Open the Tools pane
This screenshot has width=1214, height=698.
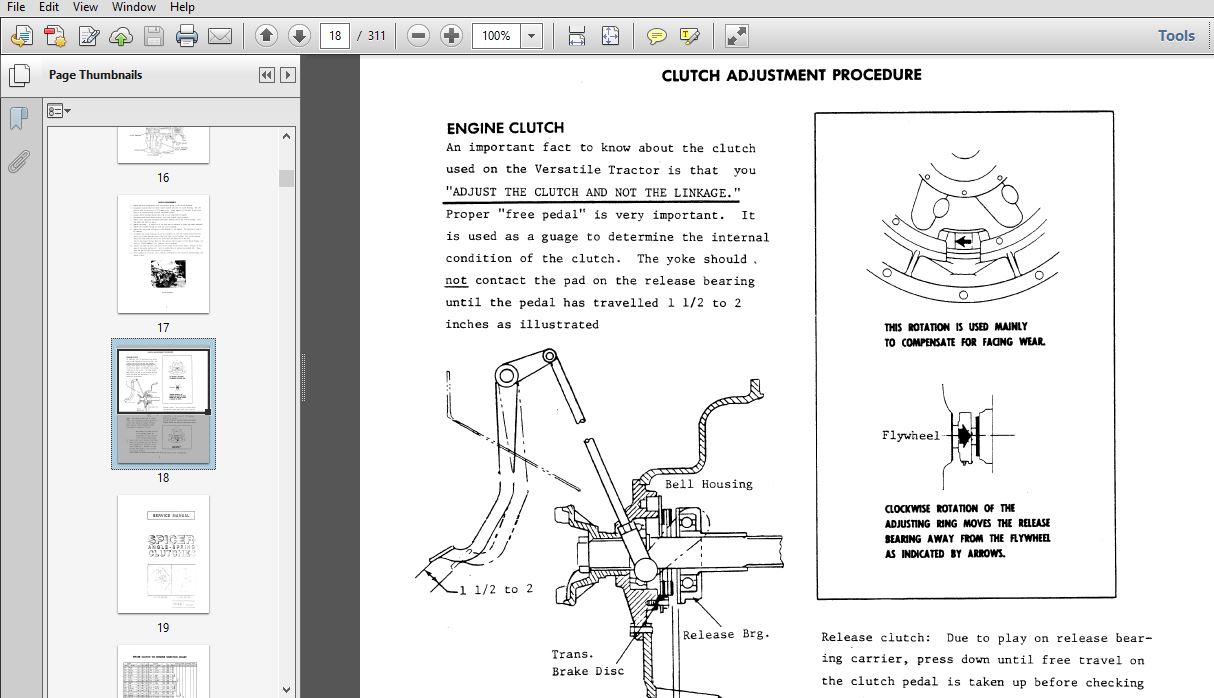1176,36
